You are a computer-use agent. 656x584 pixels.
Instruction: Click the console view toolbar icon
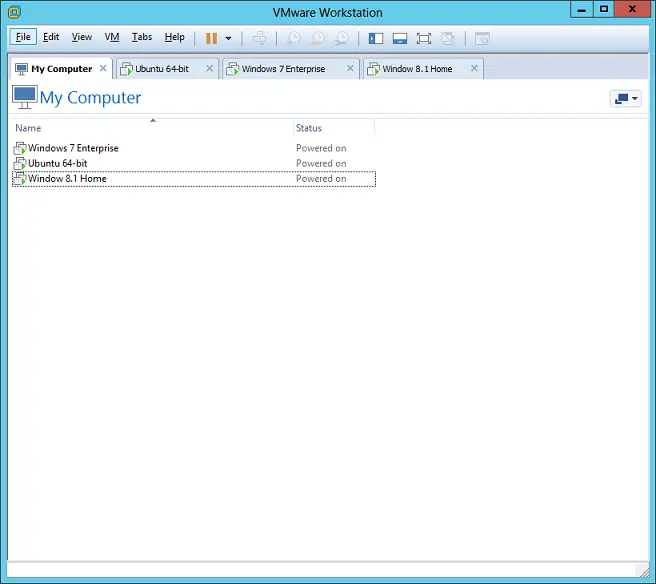[x=482, y=38]
